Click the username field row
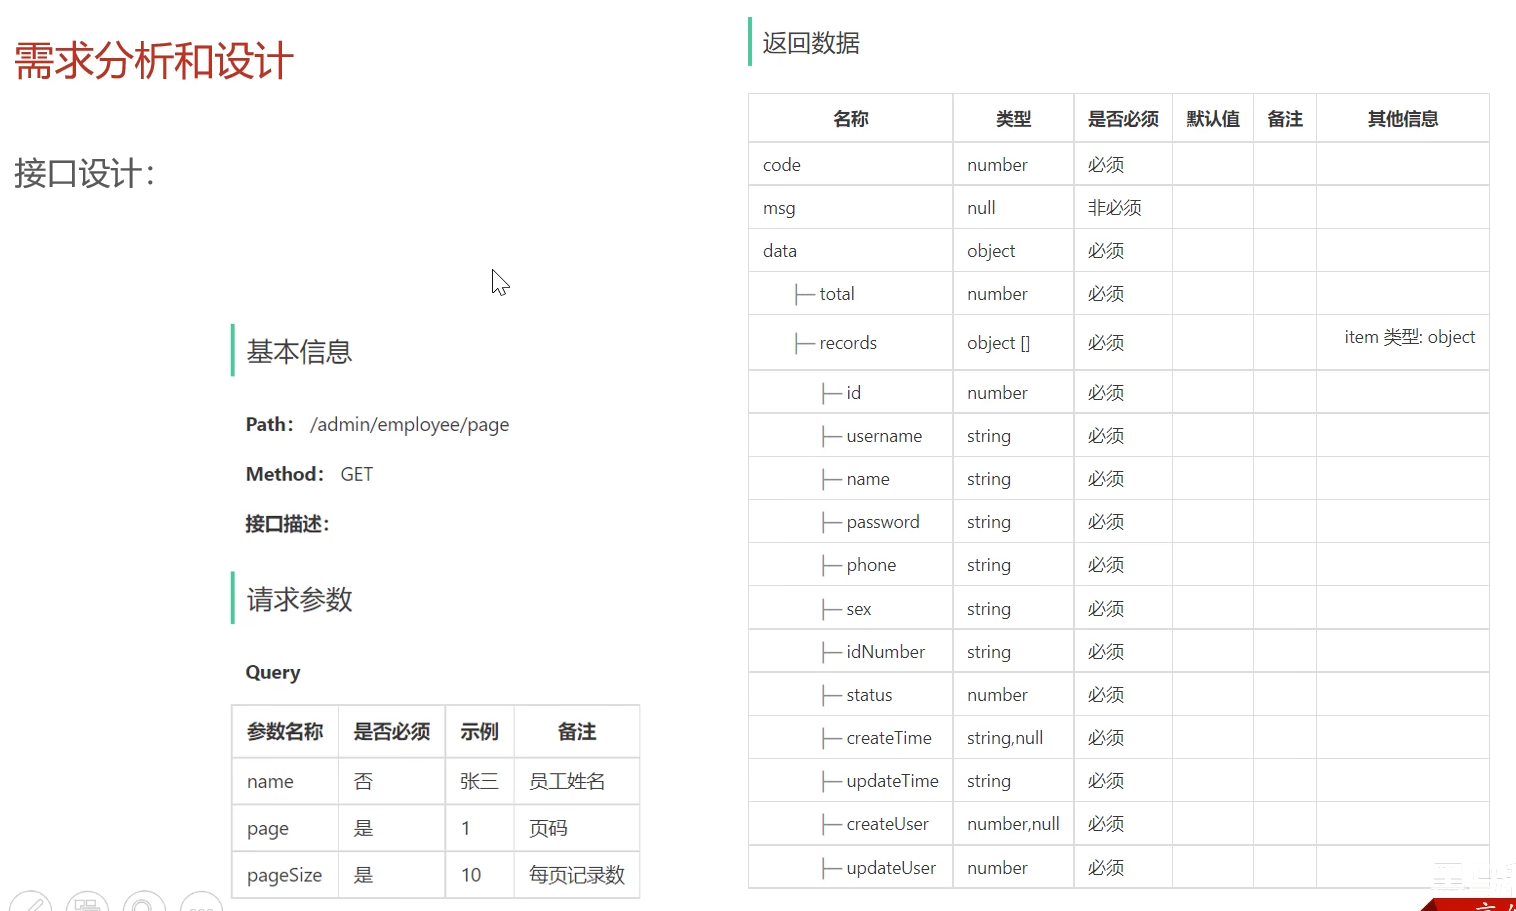The width and height of the screenshot is (1516, 911). (1119, 436)
